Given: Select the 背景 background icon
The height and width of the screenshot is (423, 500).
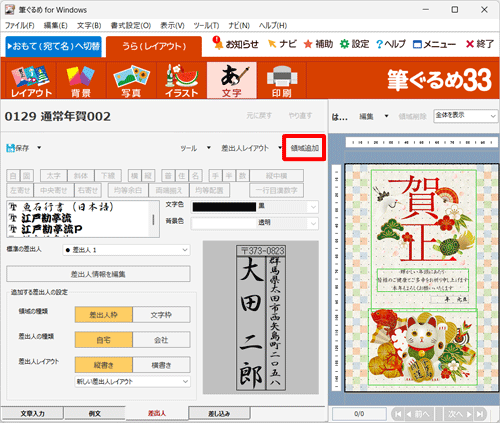Looking at the screenshot, I should [x=81, y=80].
